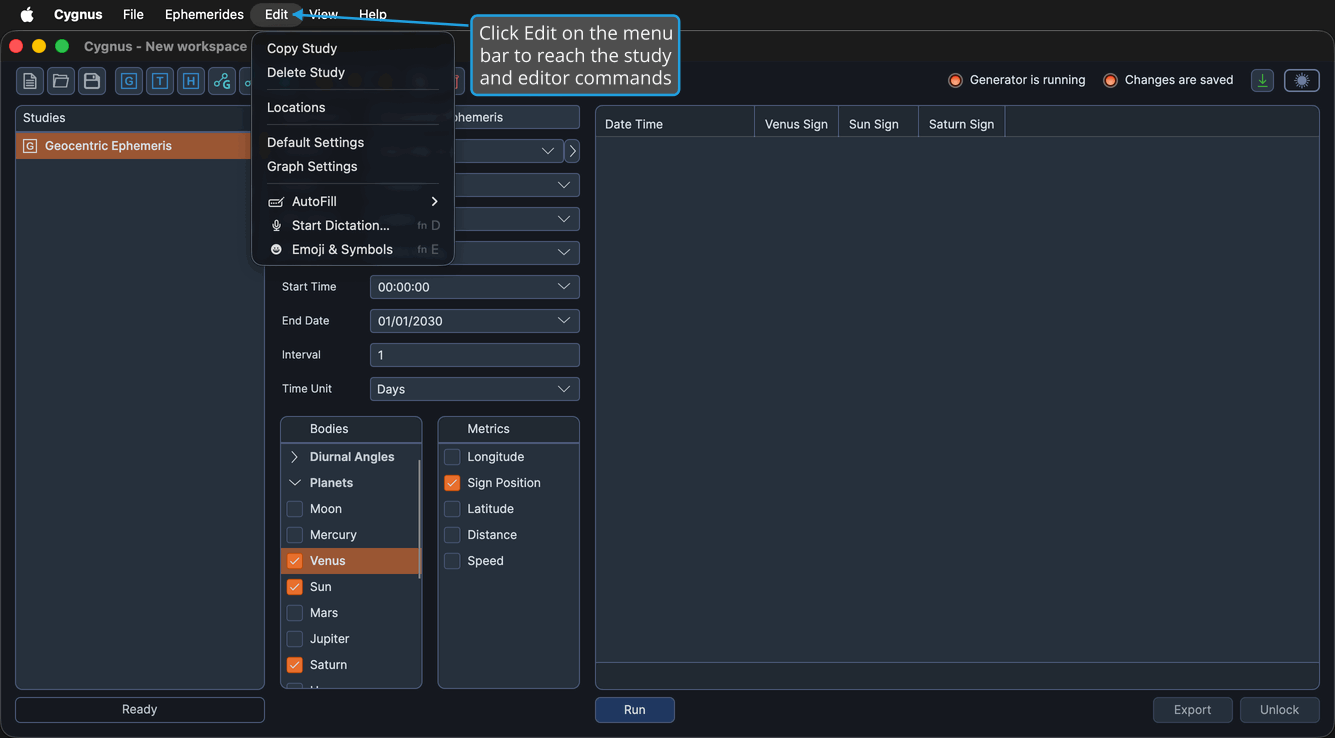This screenshot has width=1335, height=738.
Task: Open the Time Unit Days dropdown
Action: click(475, 389)
